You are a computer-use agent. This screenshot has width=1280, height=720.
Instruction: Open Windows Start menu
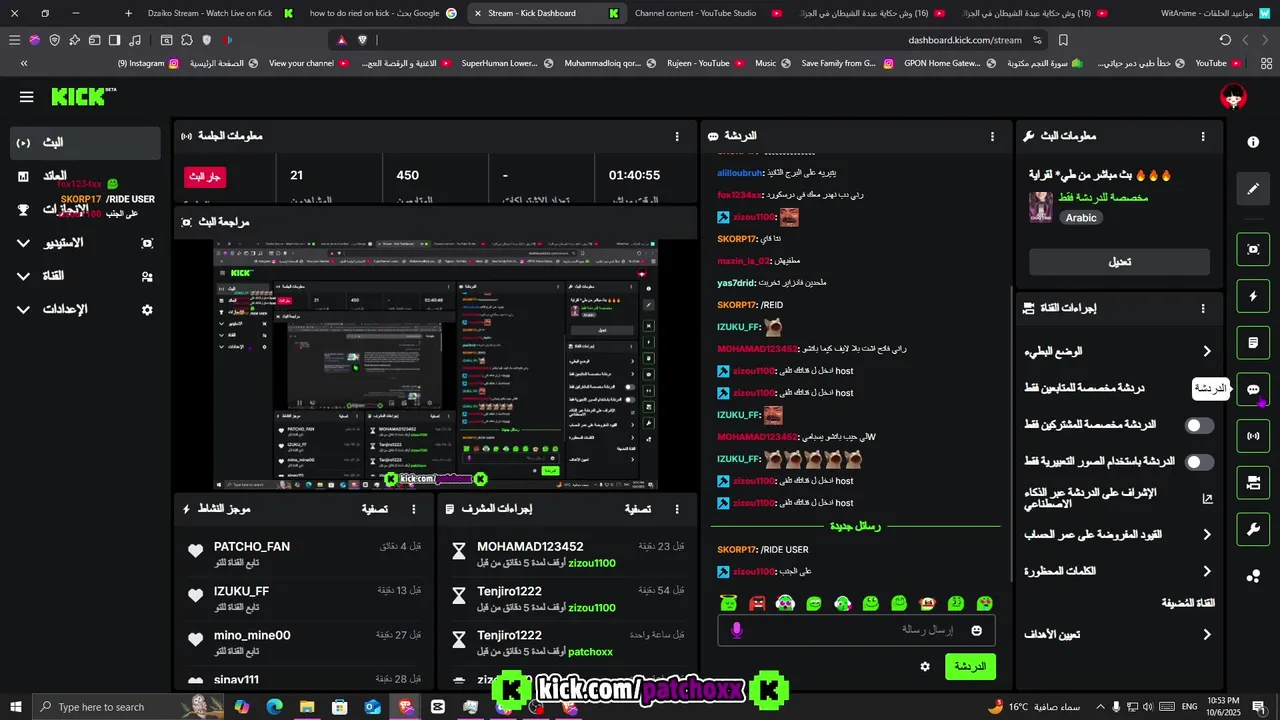coord(15,707)
